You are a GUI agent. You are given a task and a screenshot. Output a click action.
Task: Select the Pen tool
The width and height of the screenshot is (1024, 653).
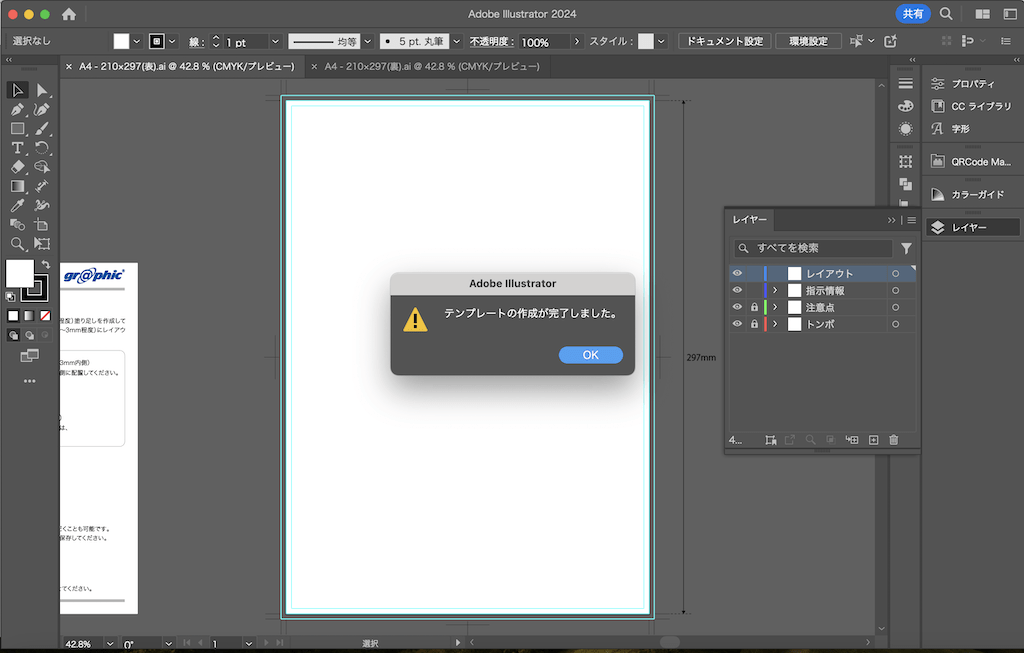click(17, 109)
